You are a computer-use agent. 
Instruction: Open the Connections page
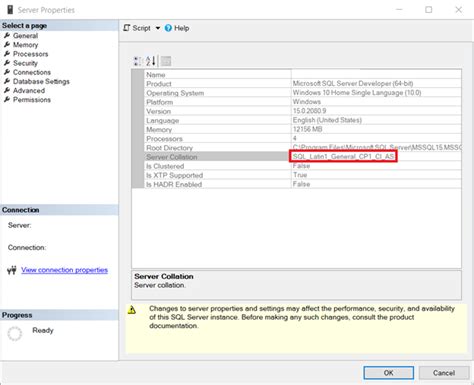32,72
